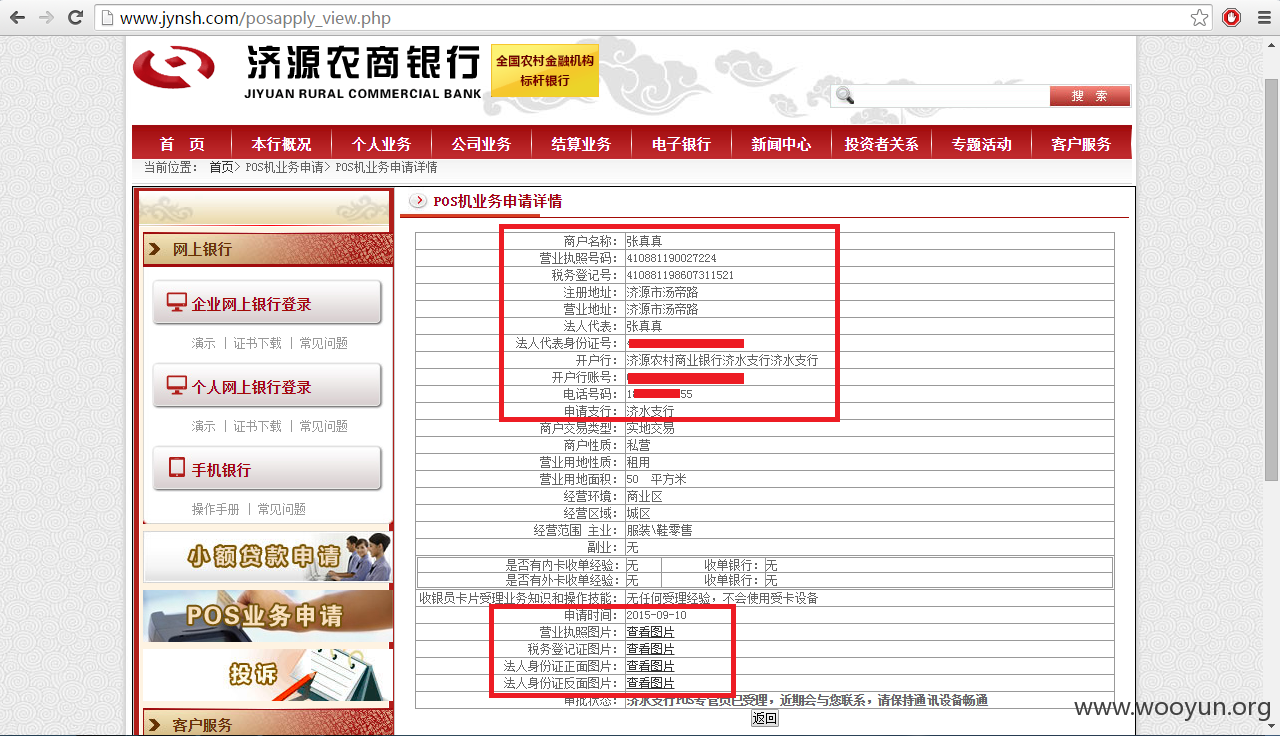Click the 搜索 search button
The height and width of the screenshot is (736, 1280).
pos(1089,95)
